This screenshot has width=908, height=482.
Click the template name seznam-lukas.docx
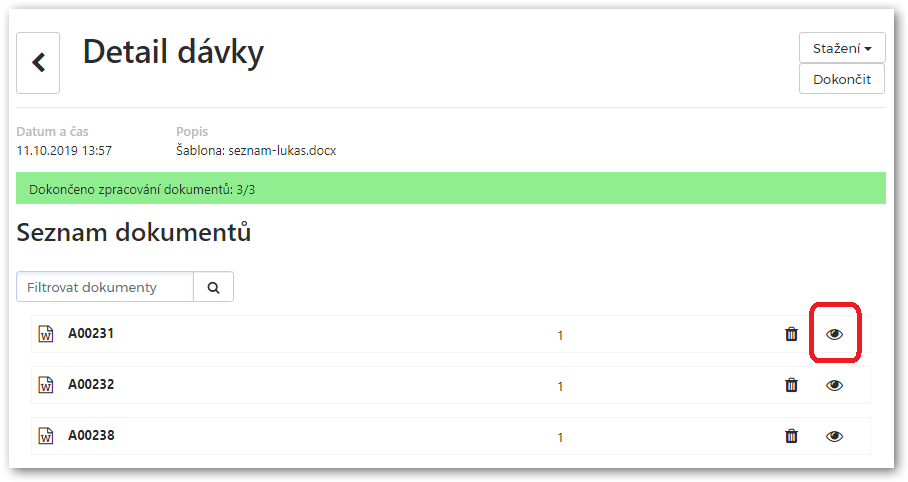[x=282, y=151]
